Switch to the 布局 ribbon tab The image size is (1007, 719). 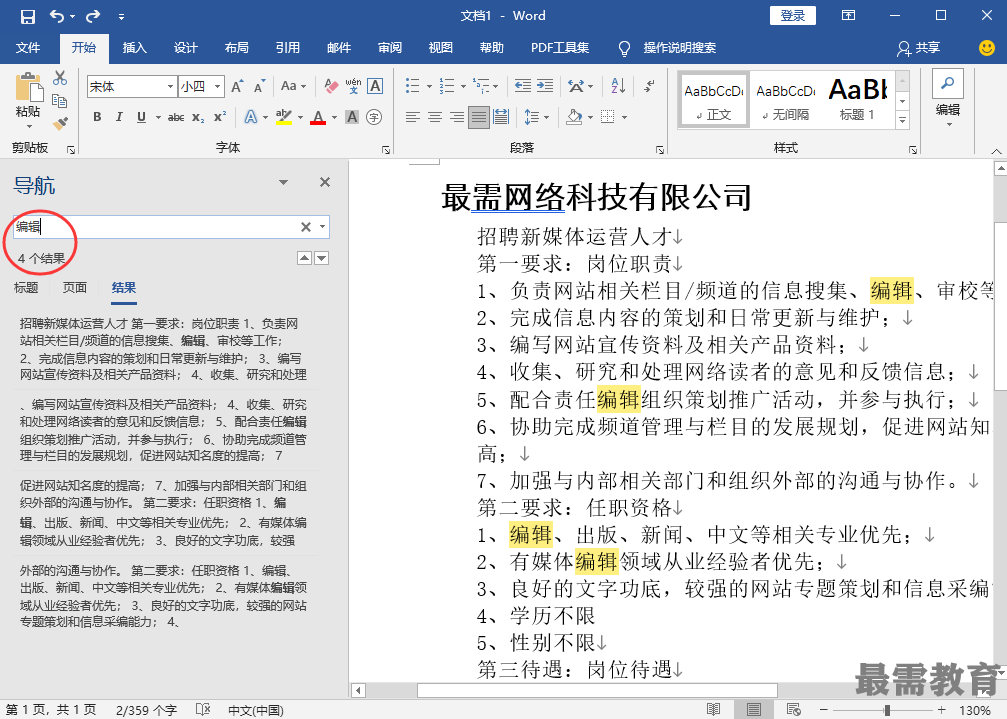236,48
